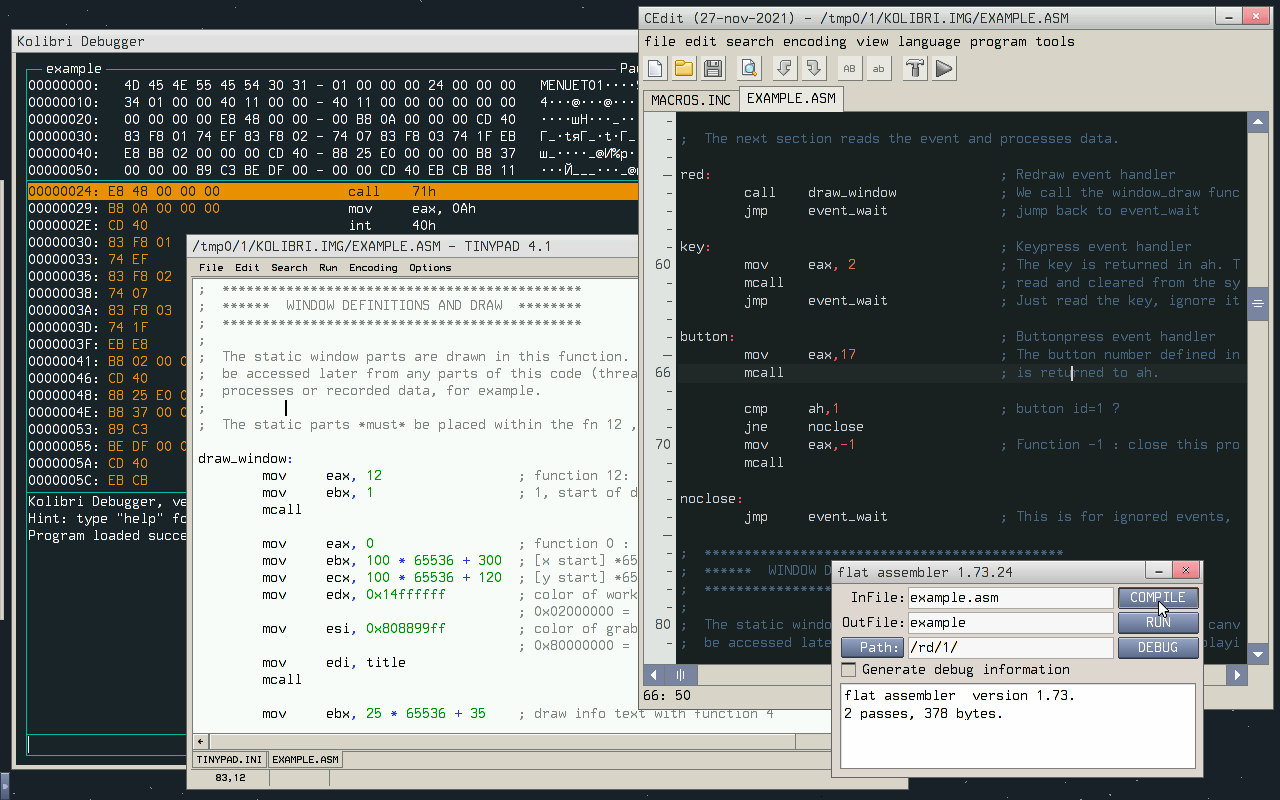Viewport: 1280px width, 800px height.
Task: Click CEdit's vertical scrollbar down arrow
Action: click(x=1257, y=655)
